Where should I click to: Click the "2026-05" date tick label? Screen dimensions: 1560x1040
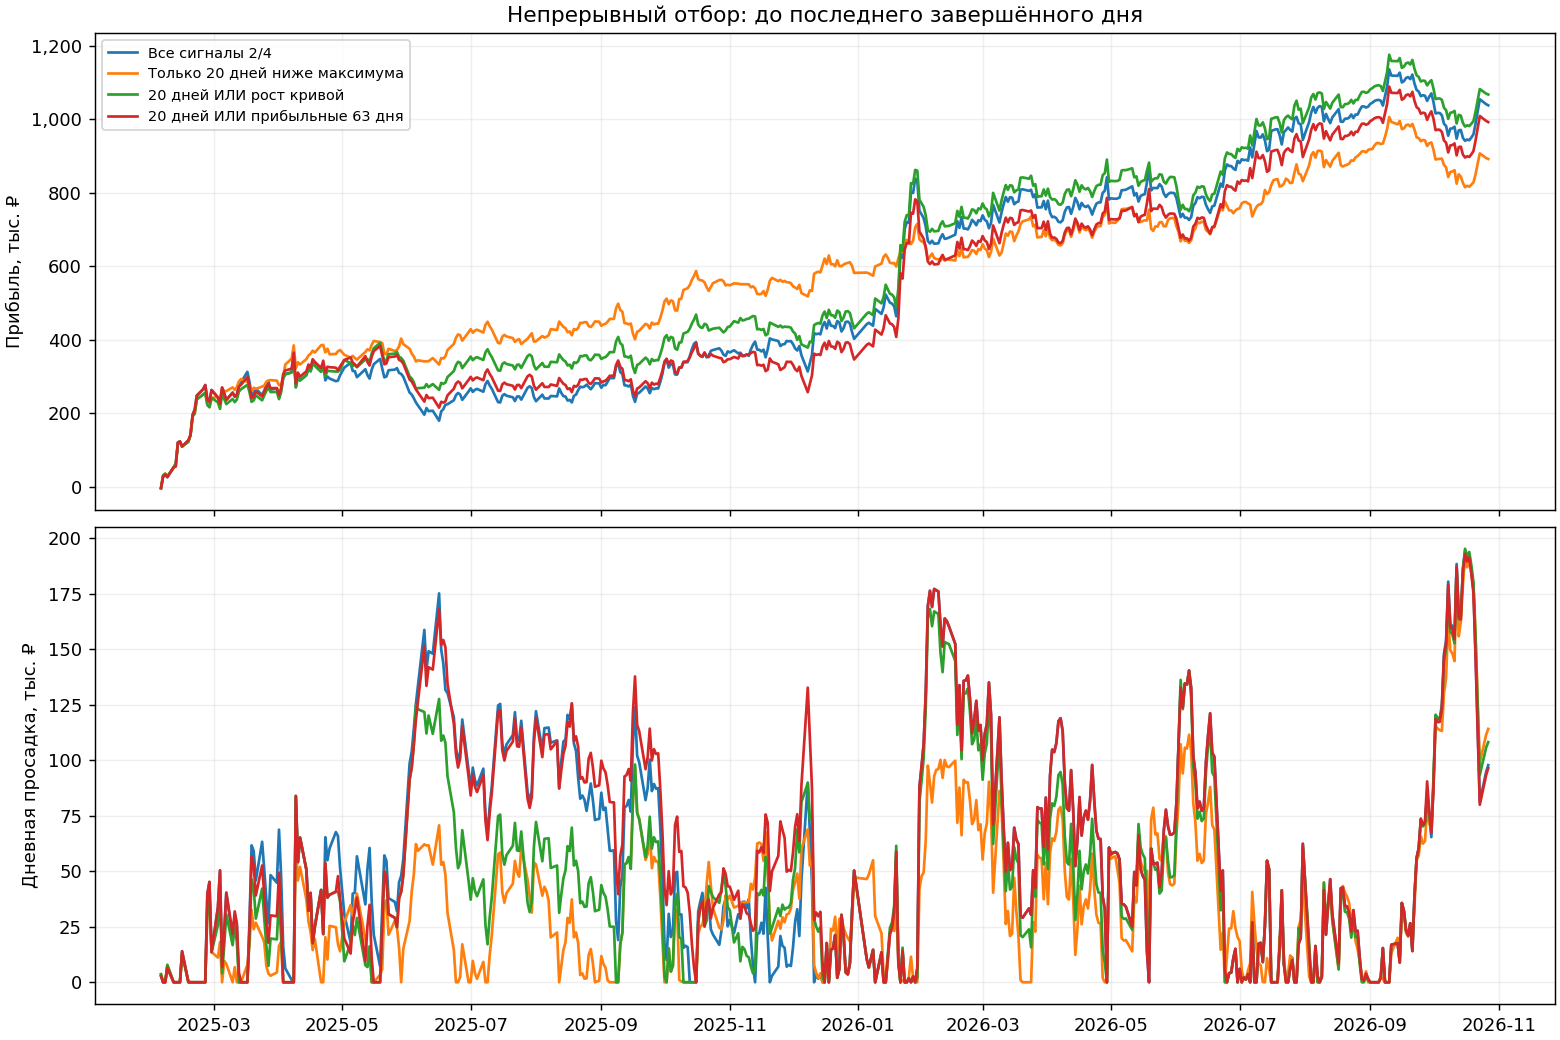point(1111,1025)
